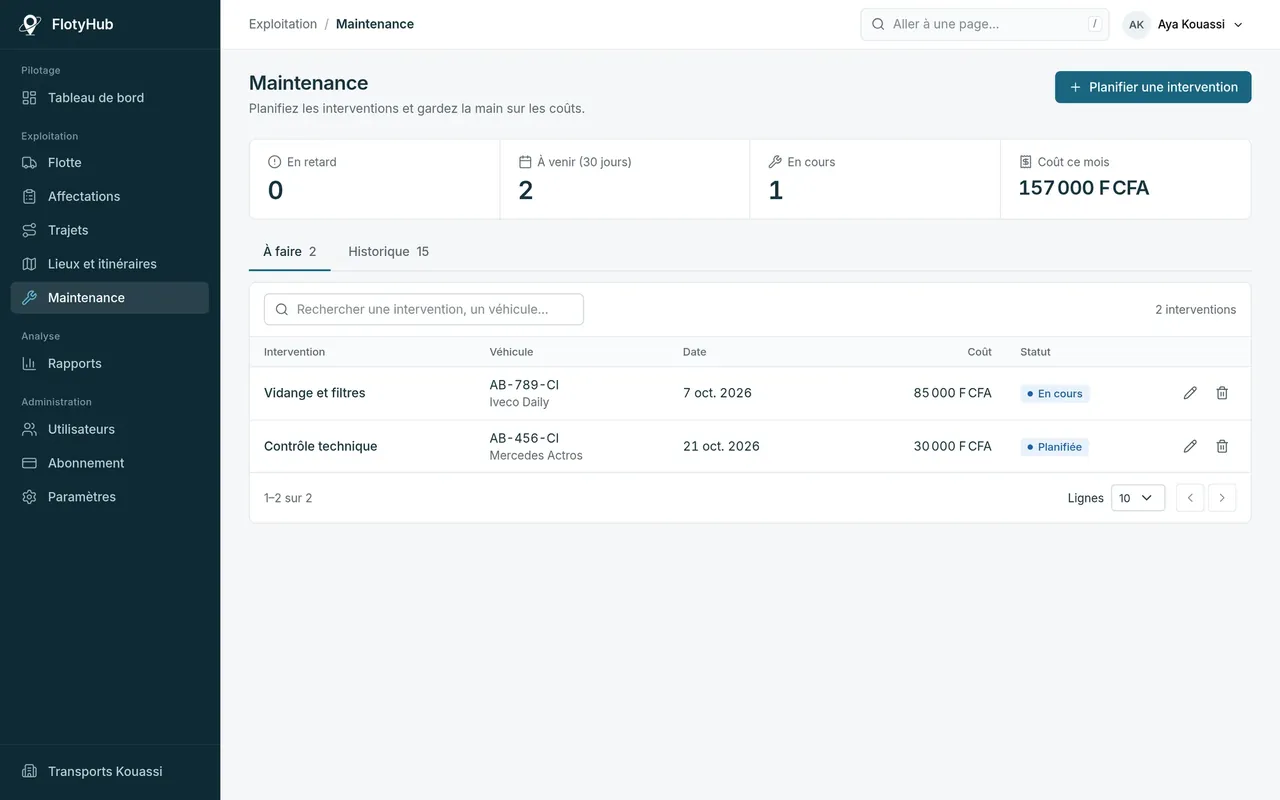The height and width of the screenshot is (800, 1280).
Task: Open Tableau de bord in sidebar
Action: click(110, 98)
